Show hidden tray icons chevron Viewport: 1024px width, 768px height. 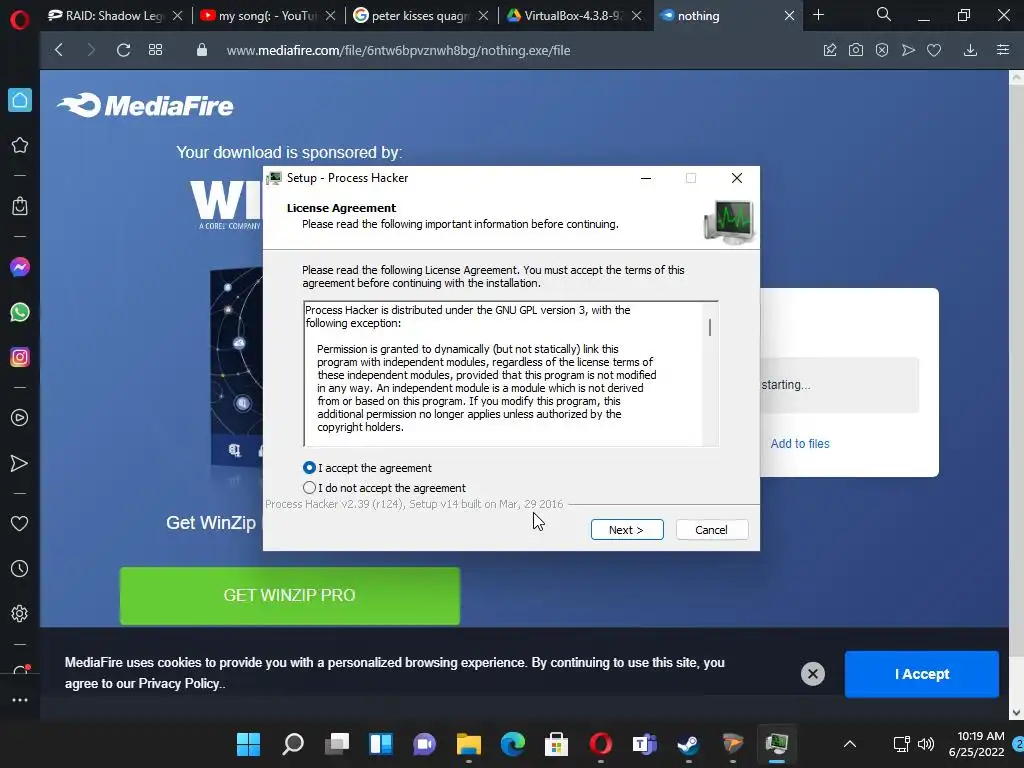tap(850, 744)
